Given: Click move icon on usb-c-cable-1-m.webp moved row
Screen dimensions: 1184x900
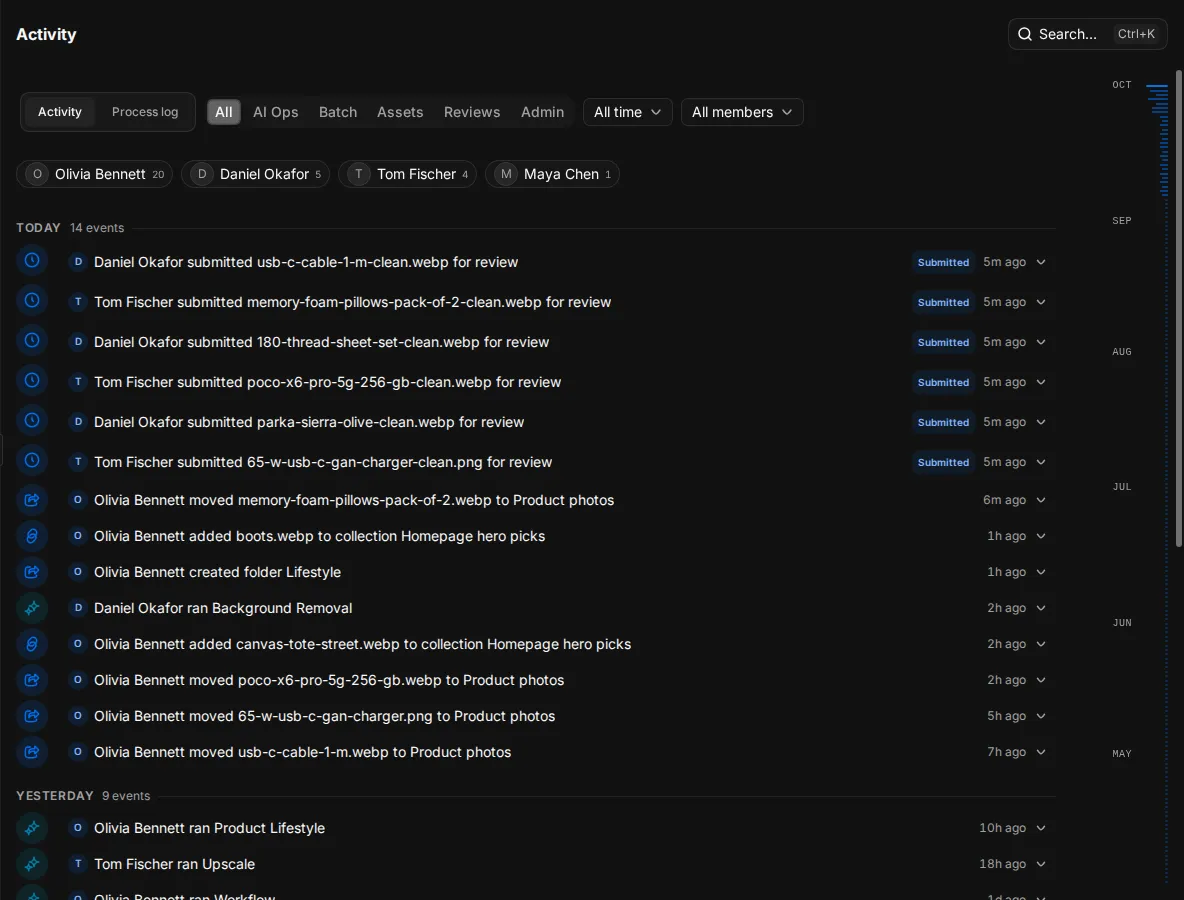Looking at the screenshot, I should (x=32, y=752).
